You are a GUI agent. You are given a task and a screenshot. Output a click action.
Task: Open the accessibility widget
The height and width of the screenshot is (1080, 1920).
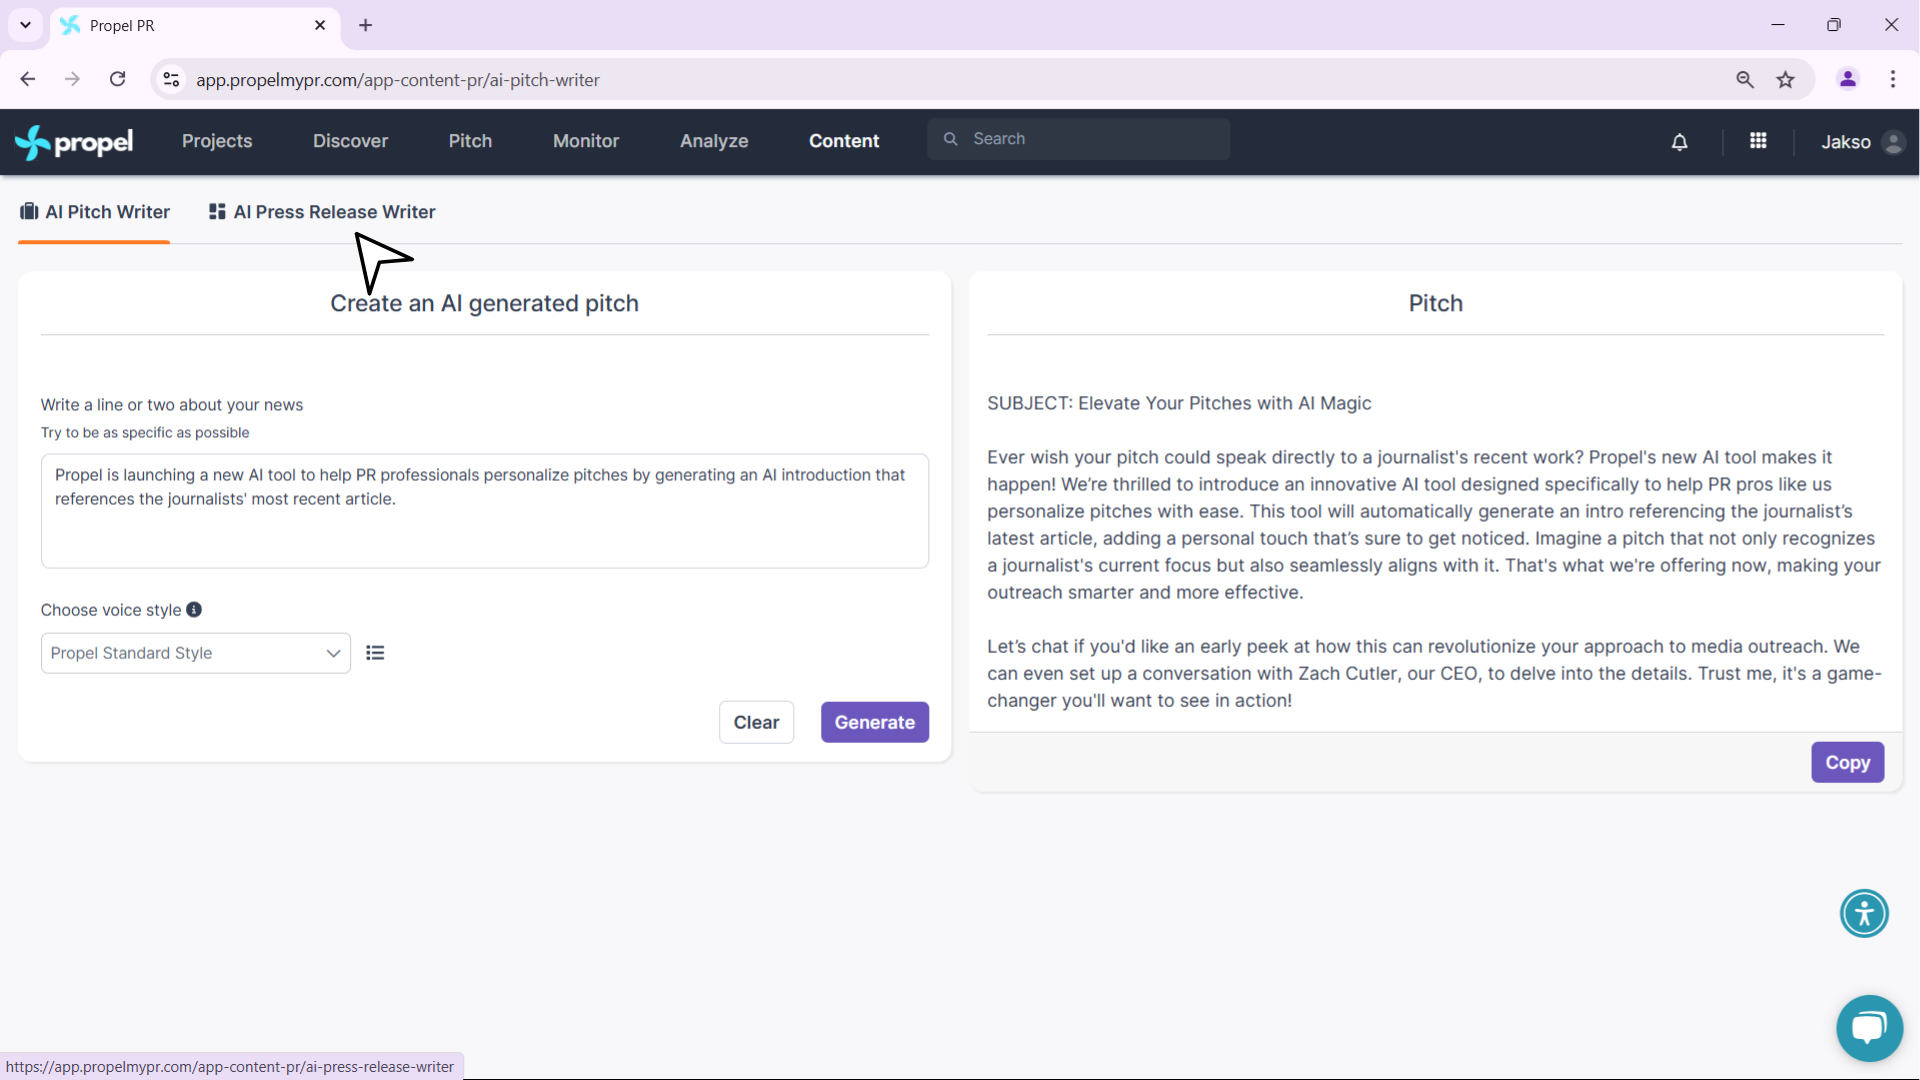click(x=1864, y=913)
